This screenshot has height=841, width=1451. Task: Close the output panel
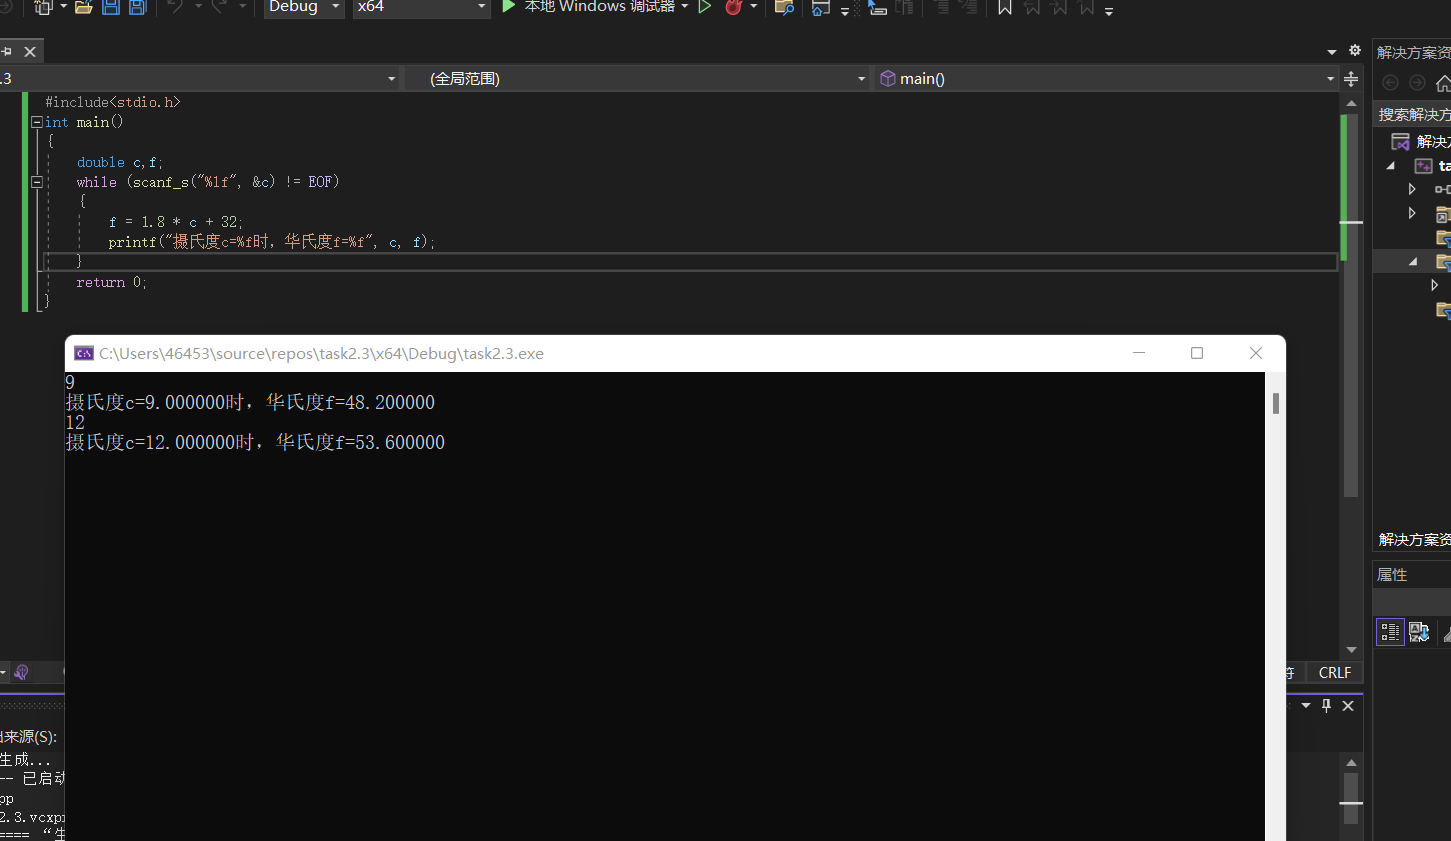1348,706
